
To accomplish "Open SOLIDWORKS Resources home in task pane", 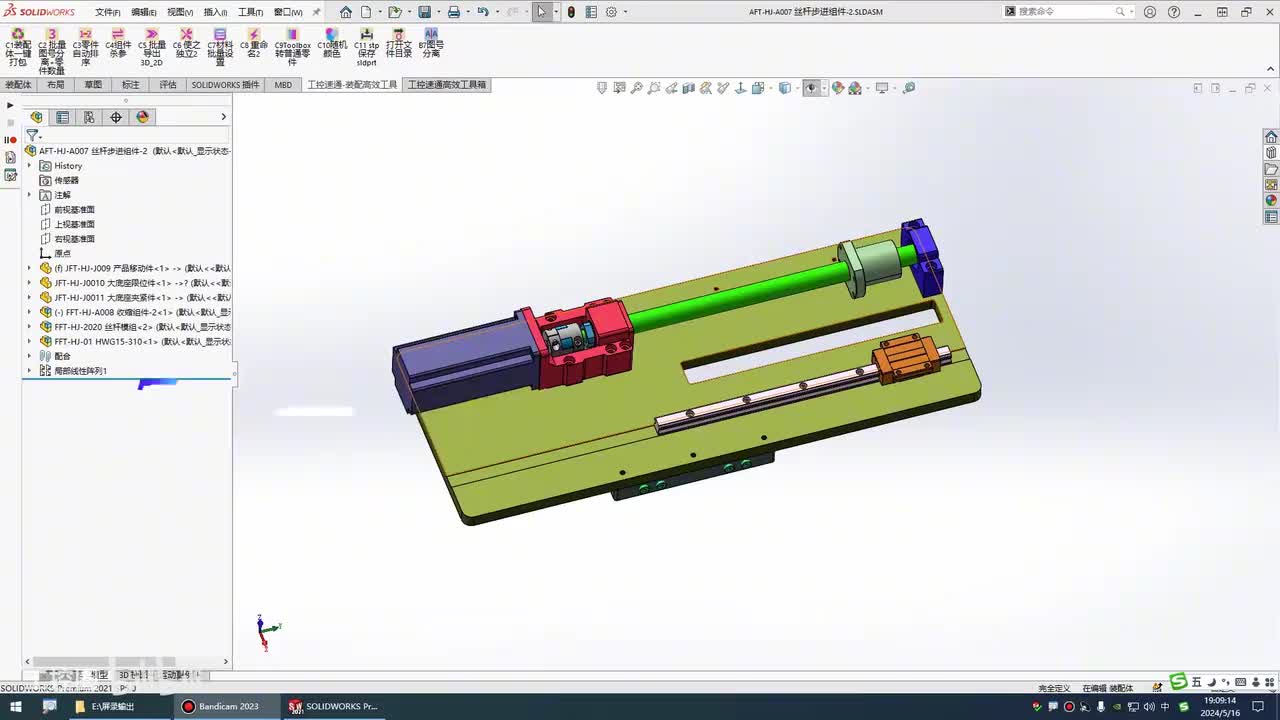I will (x=1271, y=137).
